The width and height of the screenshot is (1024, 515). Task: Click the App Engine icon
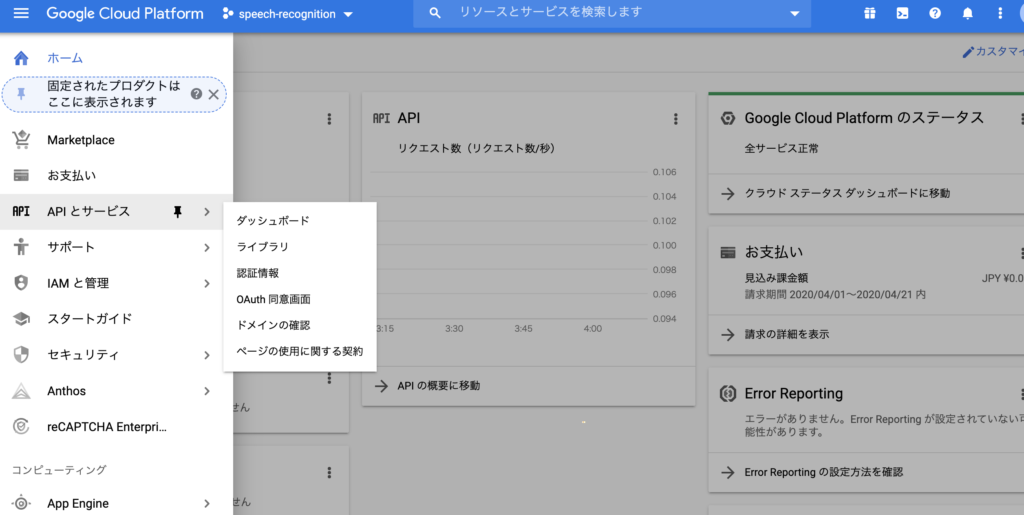click(21, 503)
